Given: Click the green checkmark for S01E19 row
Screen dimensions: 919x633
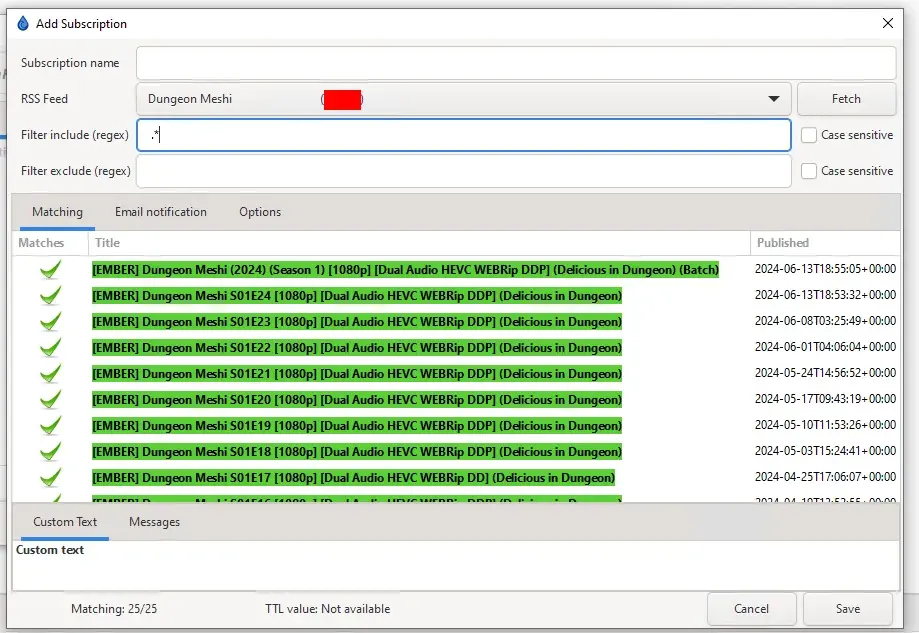Looking at the screenshot, I should (50, 426).
